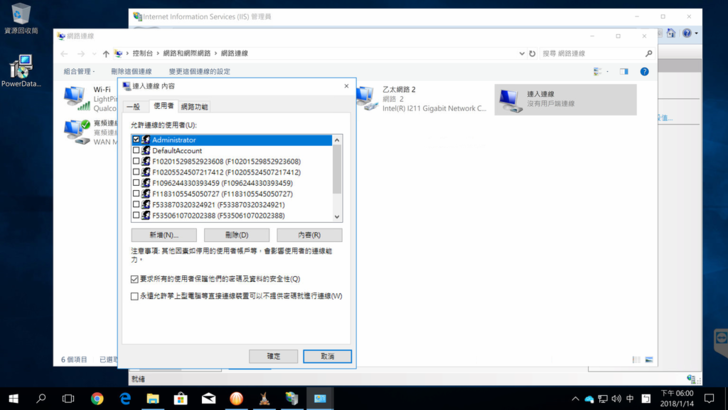Screen dimensions: 728x410
Task: Open the 網路功能 tab
Action: 194,107
